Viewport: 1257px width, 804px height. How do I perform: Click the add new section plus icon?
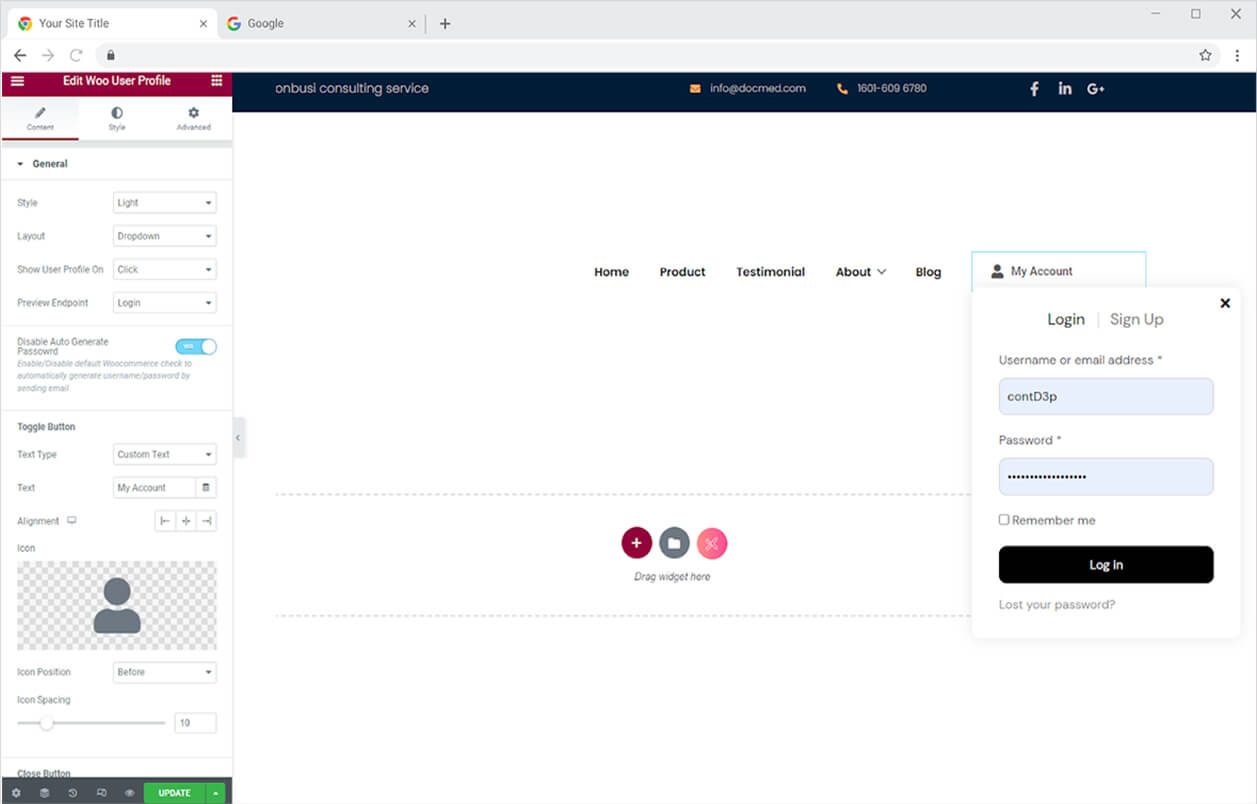[637, 543]
